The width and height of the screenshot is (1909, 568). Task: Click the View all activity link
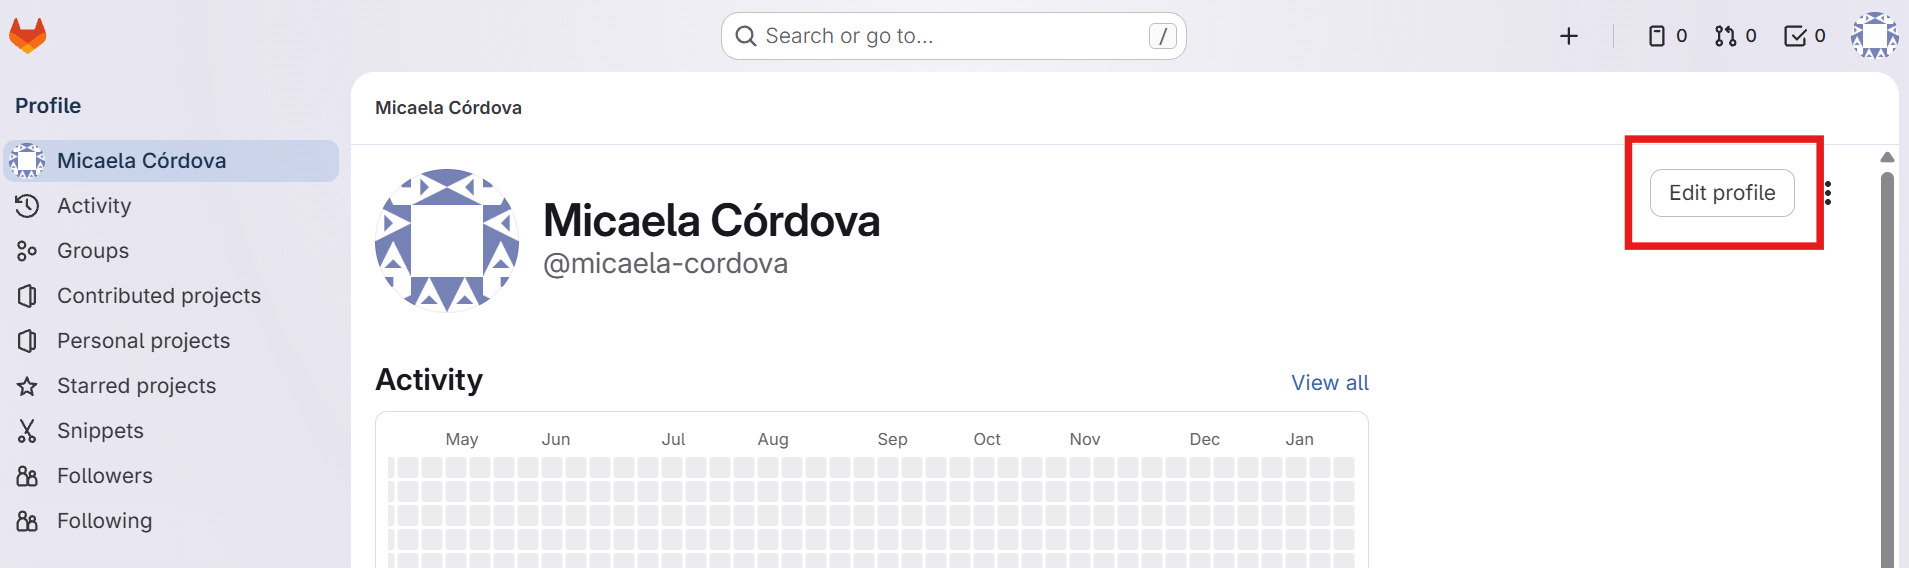click(1329, 383)
